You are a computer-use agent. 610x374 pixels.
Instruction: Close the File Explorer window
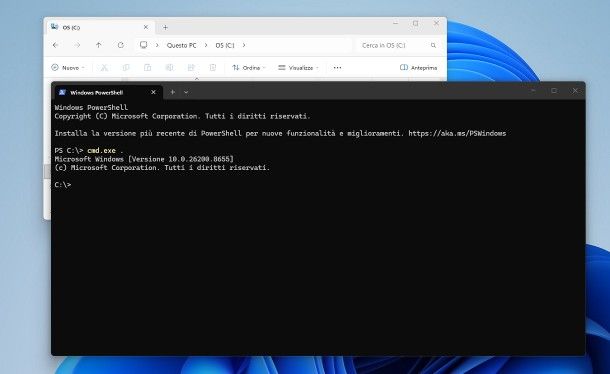coord(436,23)
